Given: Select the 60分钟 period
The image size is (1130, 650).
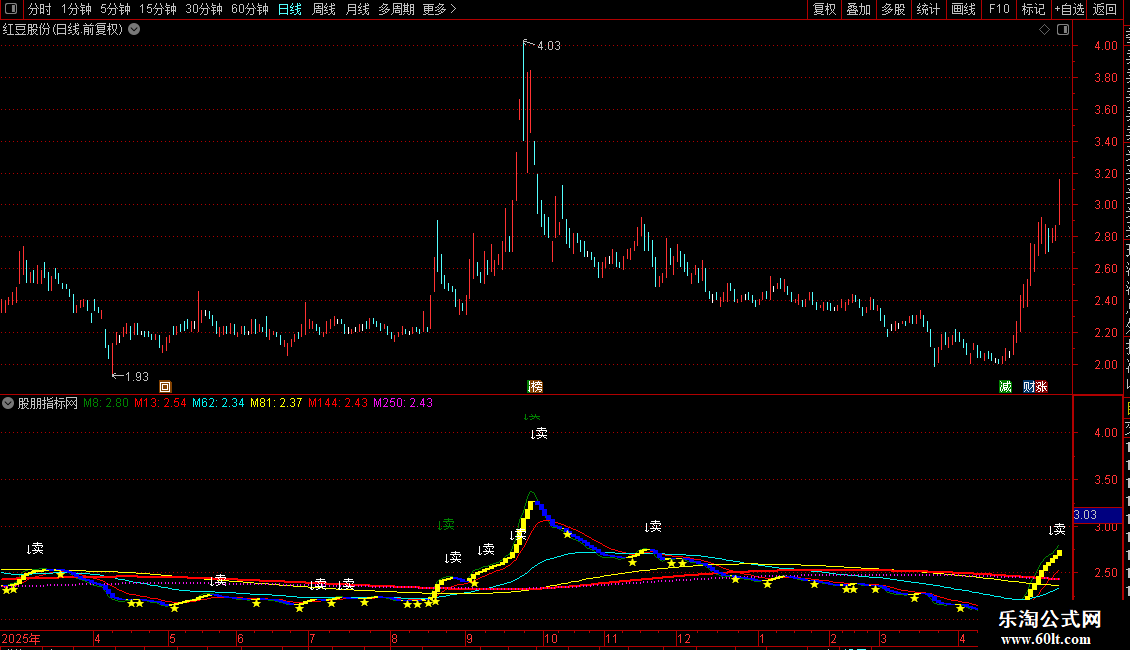Looking at the screenshot, I should tap(250, 9).
